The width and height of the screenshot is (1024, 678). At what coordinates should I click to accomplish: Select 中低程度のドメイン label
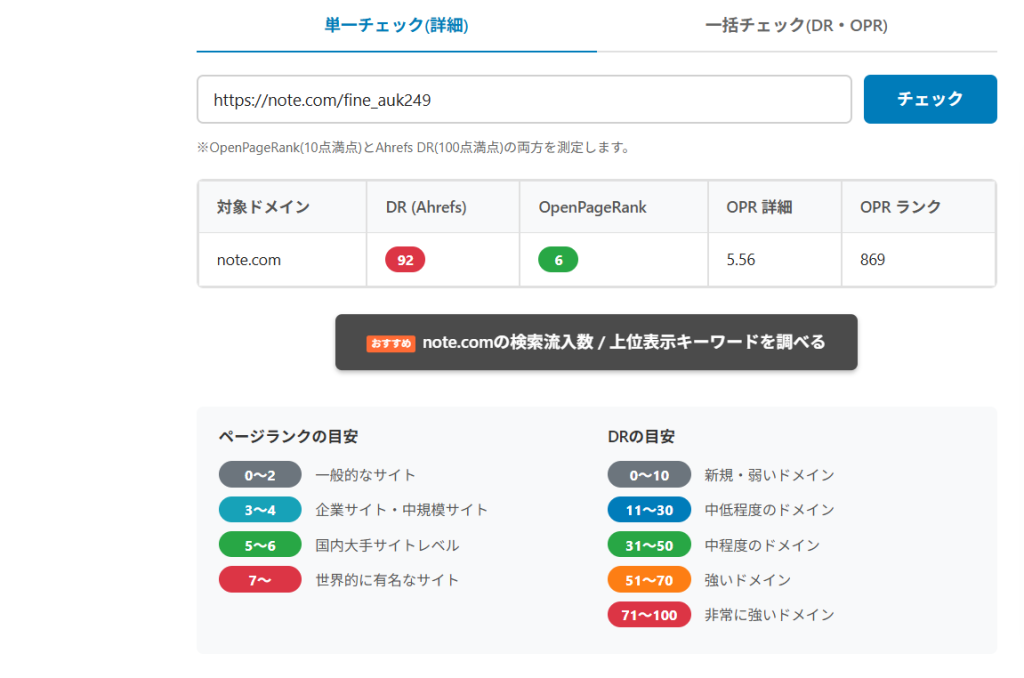pos(769,509)
